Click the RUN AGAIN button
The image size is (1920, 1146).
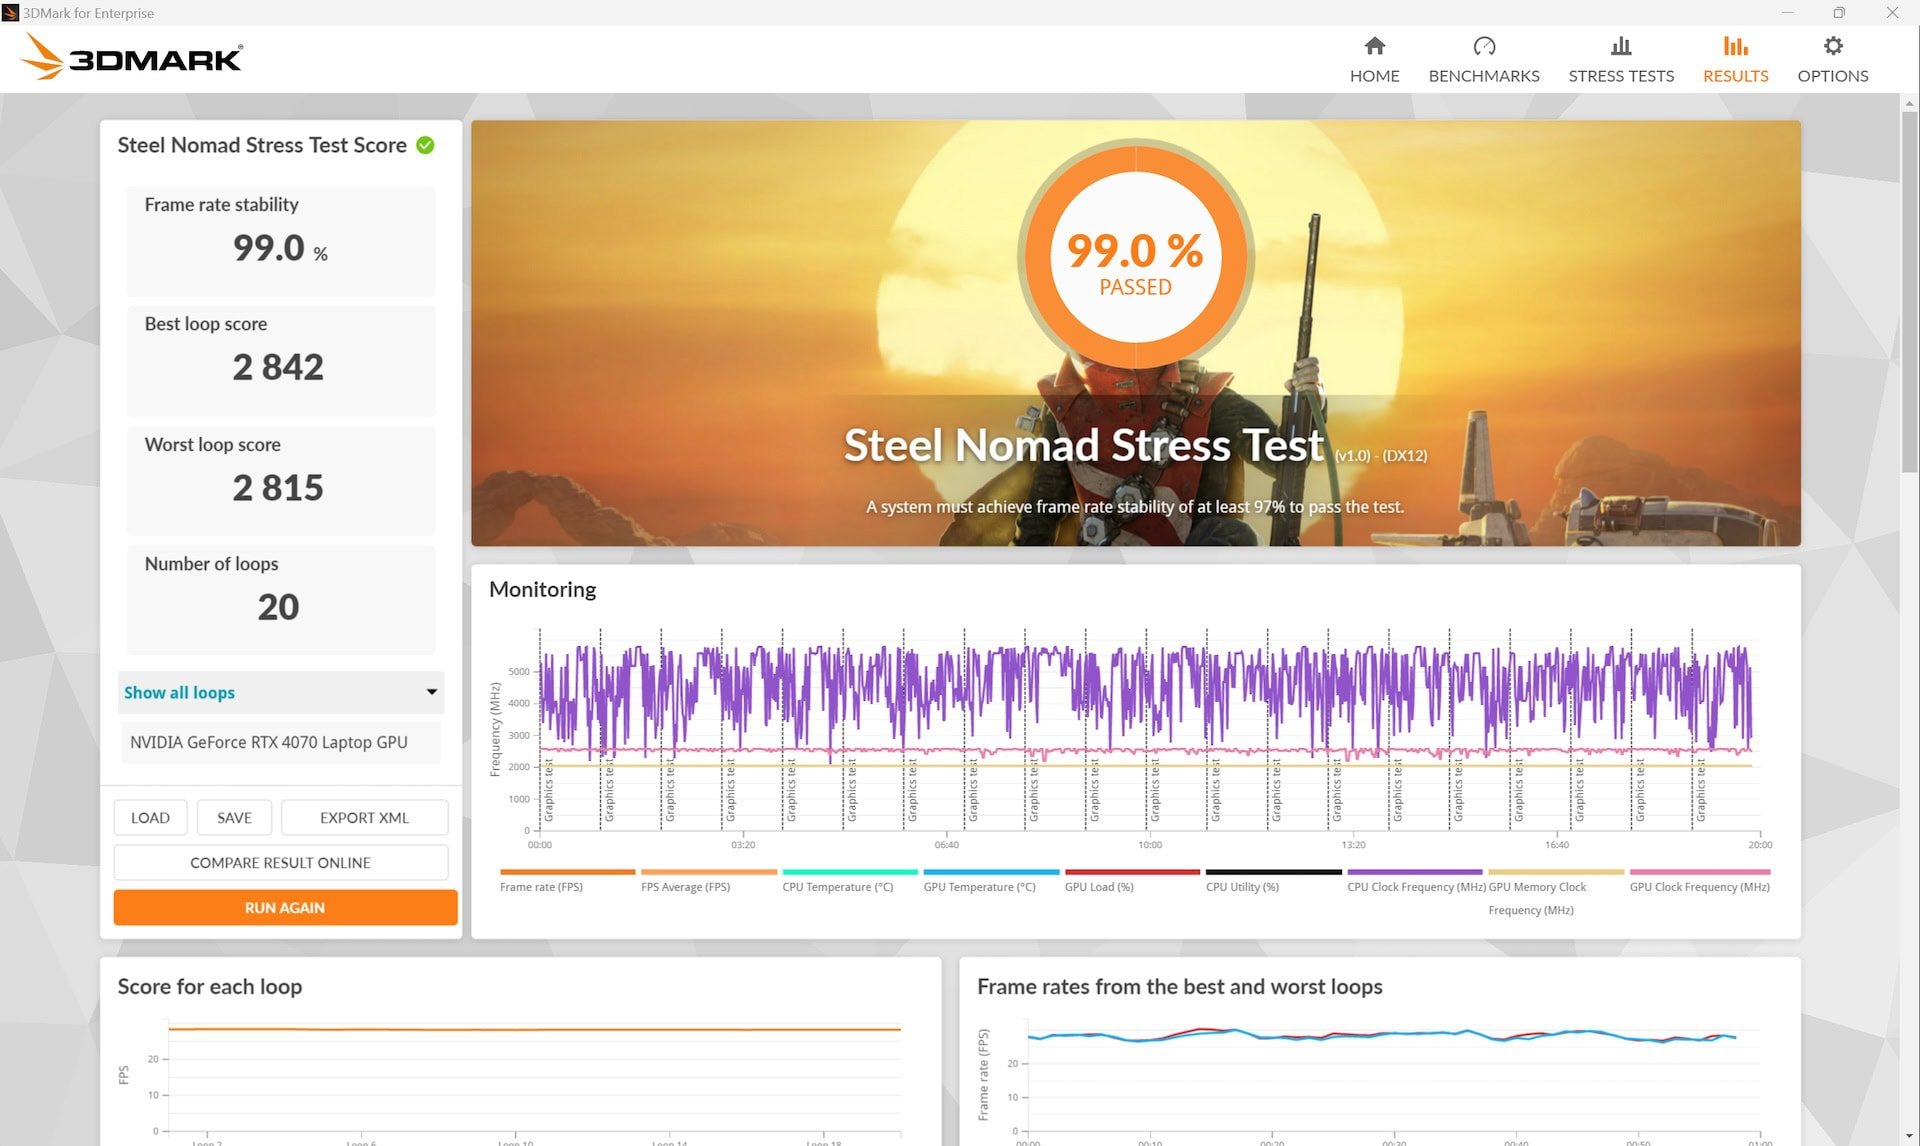tap(281, 906)
